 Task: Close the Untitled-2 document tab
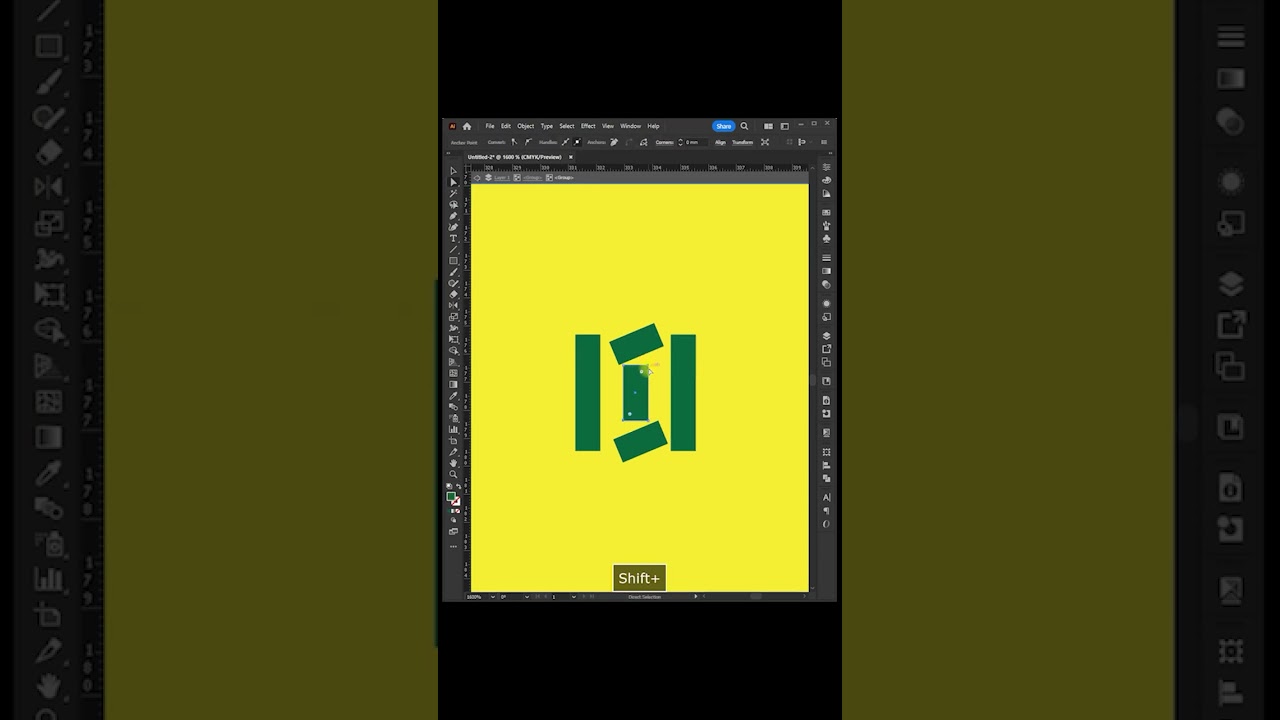pyautogui.click(x=571, y=157)
